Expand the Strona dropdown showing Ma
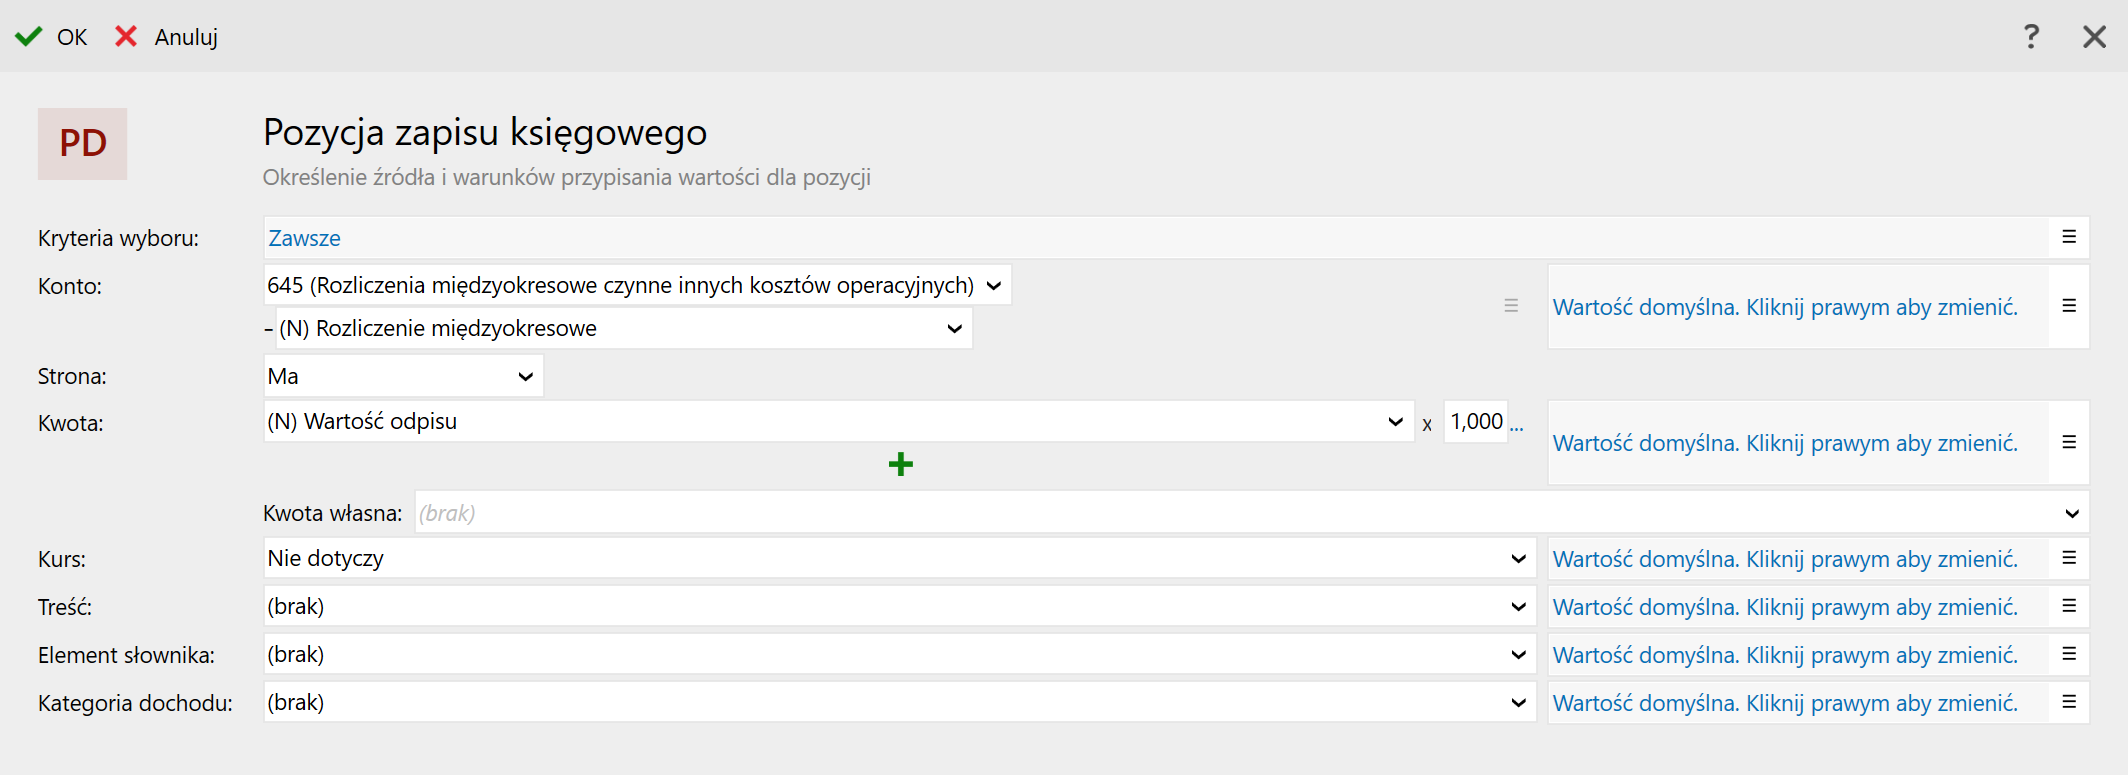The image size is (2128, 775). [x=525, y=377]
